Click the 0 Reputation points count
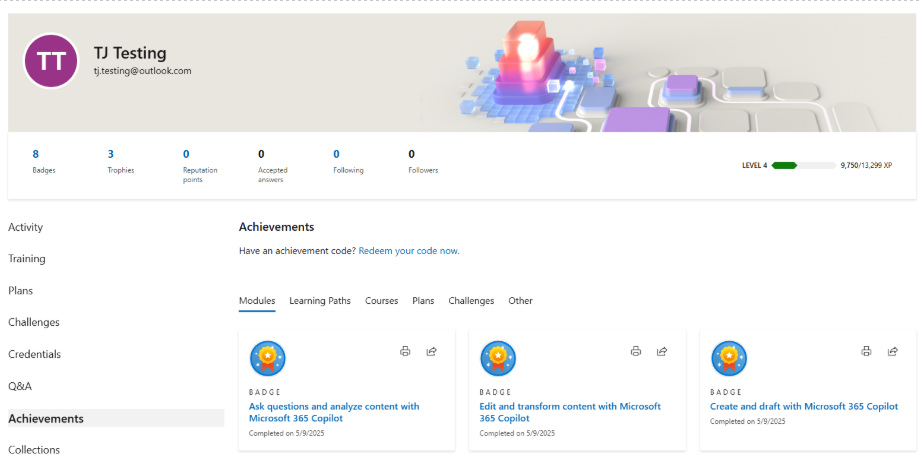The height and width of the screenshot is (458, 922). click(x=186, y=154)
